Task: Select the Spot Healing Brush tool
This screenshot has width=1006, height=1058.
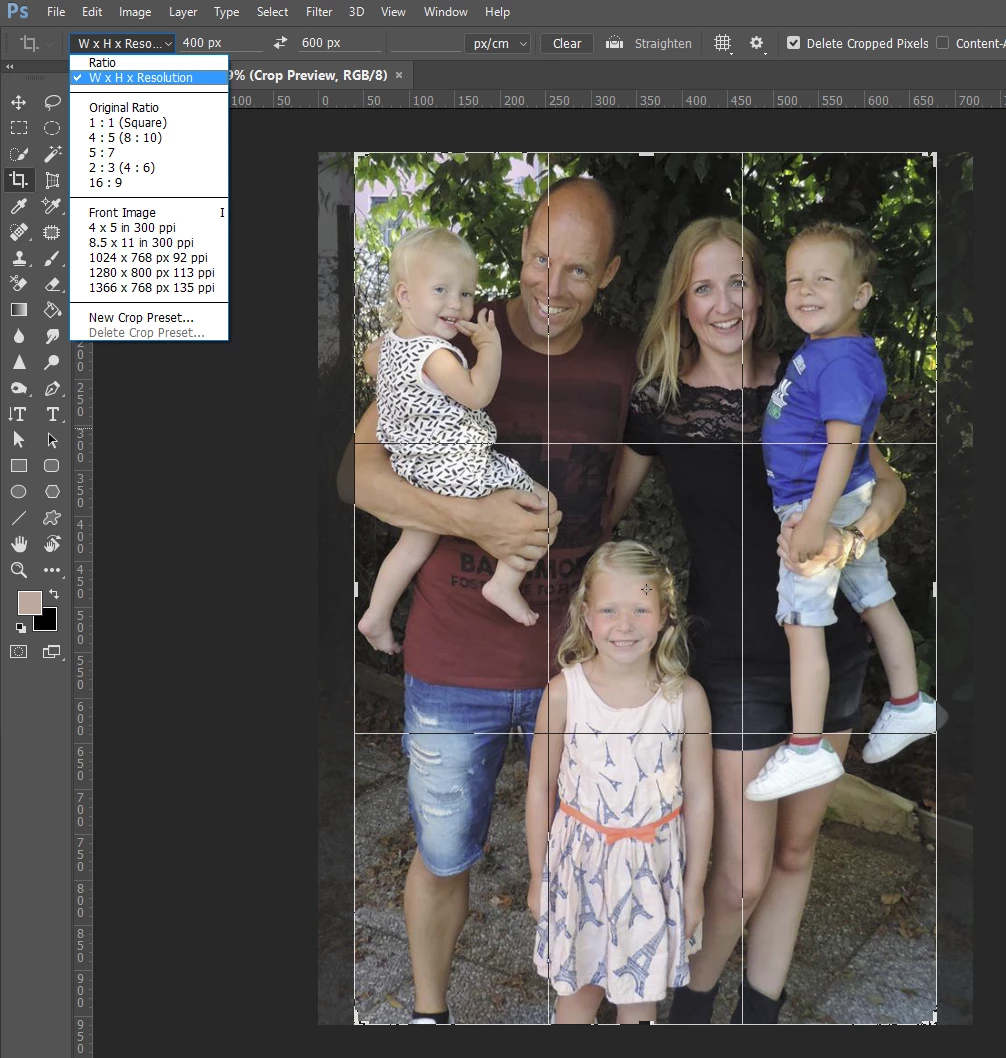Action: [x=19, y=232]
